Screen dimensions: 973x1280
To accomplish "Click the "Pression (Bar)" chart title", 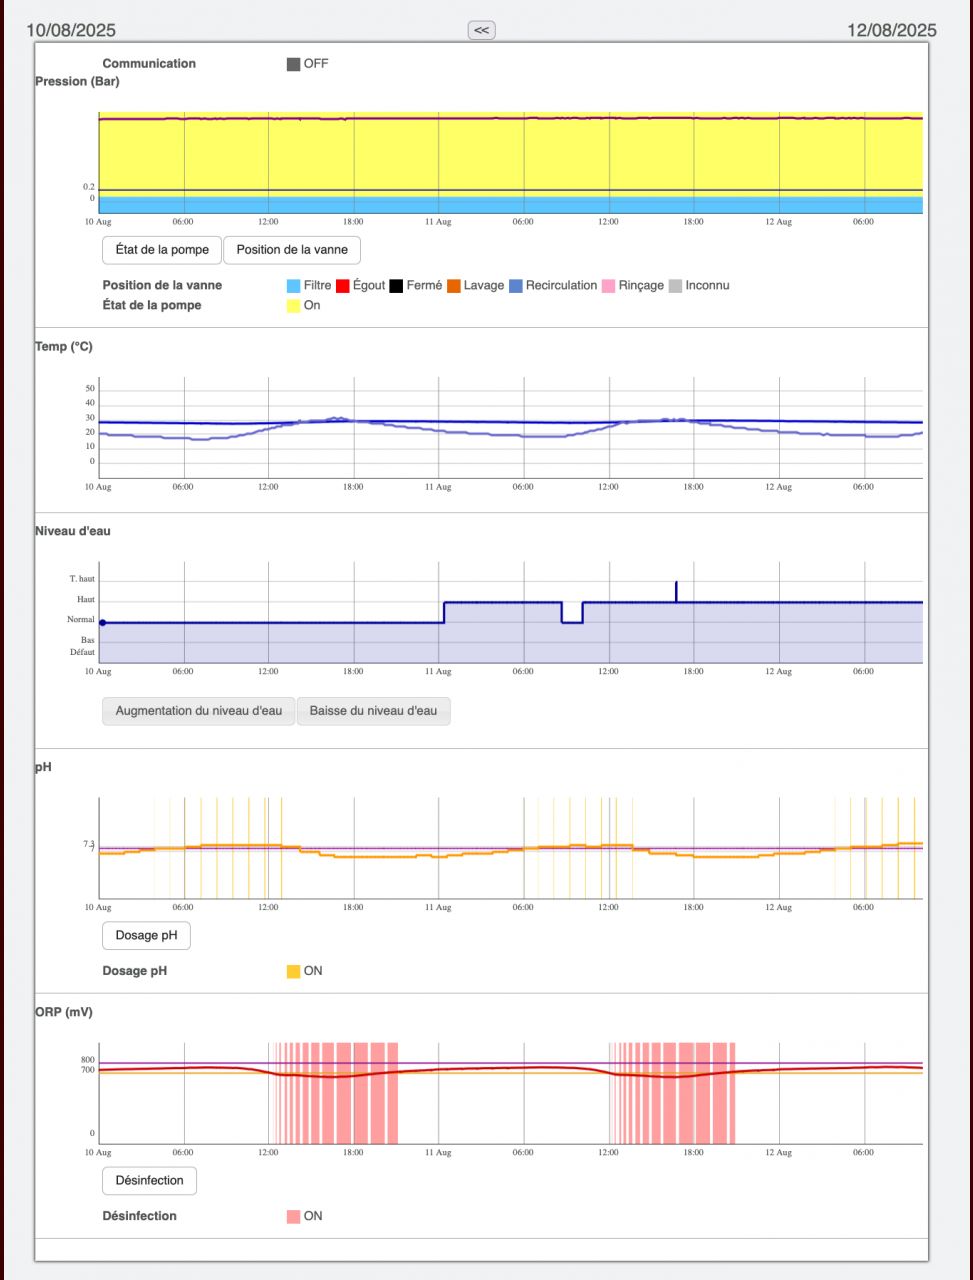I will pos(77,82).
